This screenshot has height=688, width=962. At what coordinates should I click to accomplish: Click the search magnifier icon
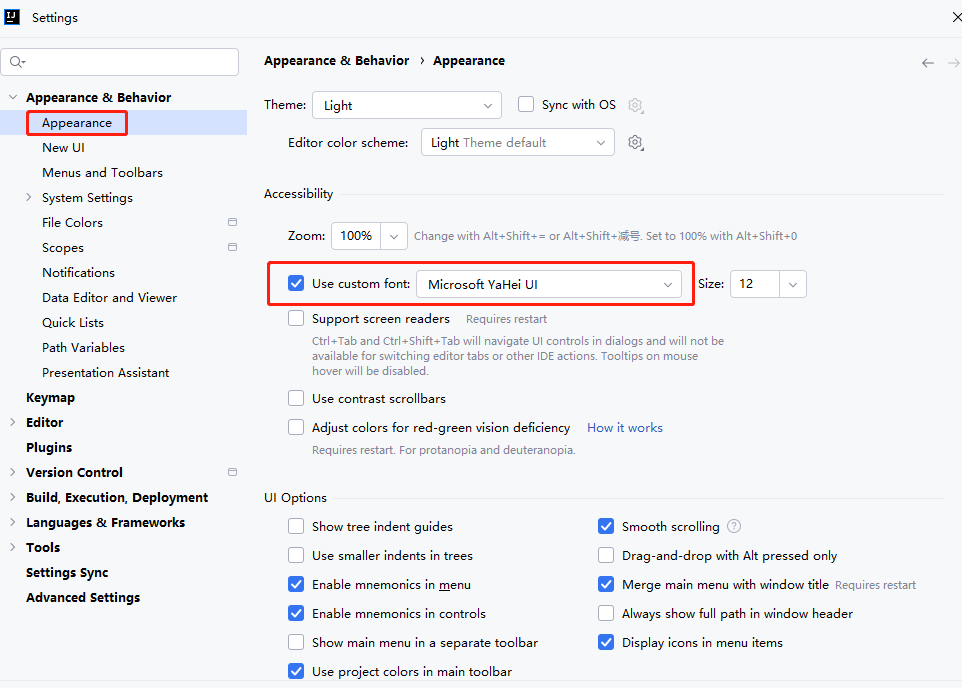tap(17, 62)
